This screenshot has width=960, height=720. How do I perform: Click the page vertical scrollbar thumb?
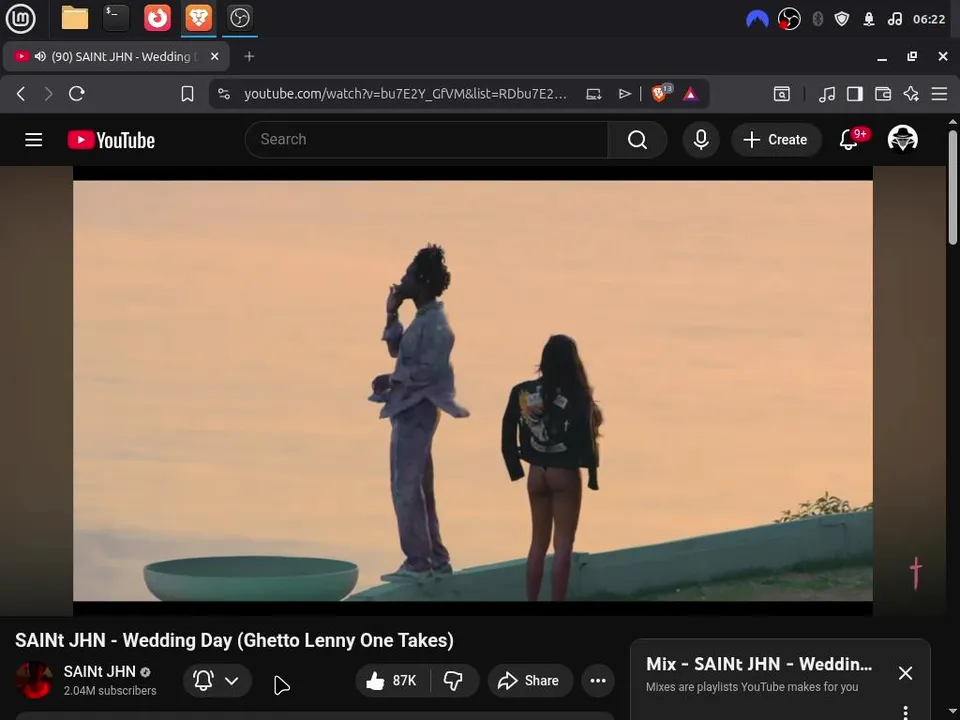coord(953,187)
